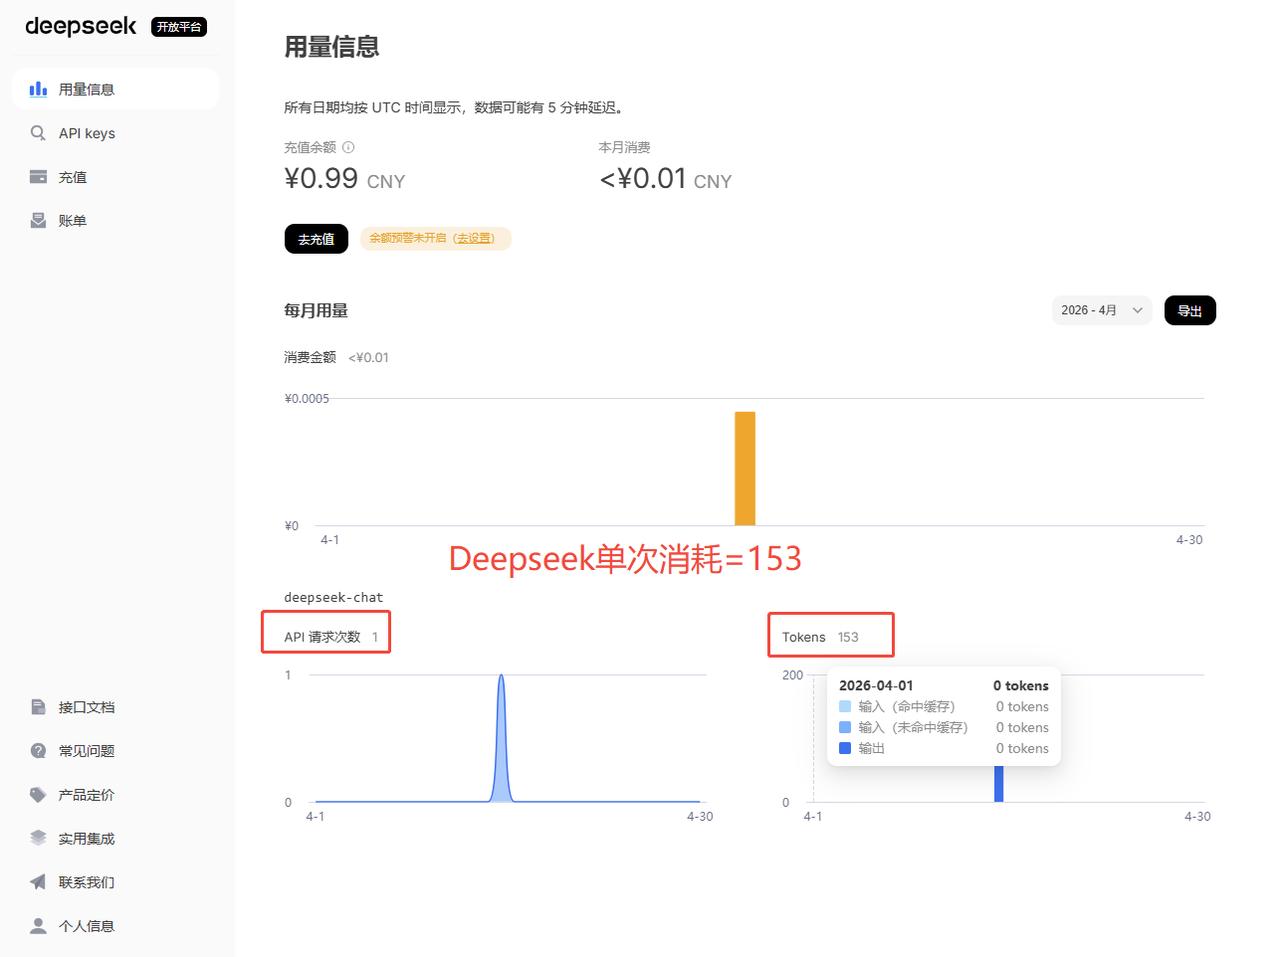This screenshot has width=1280, height=957.
Task: Click the 联系我们 megaphone icon
Action: pos(37,882)
